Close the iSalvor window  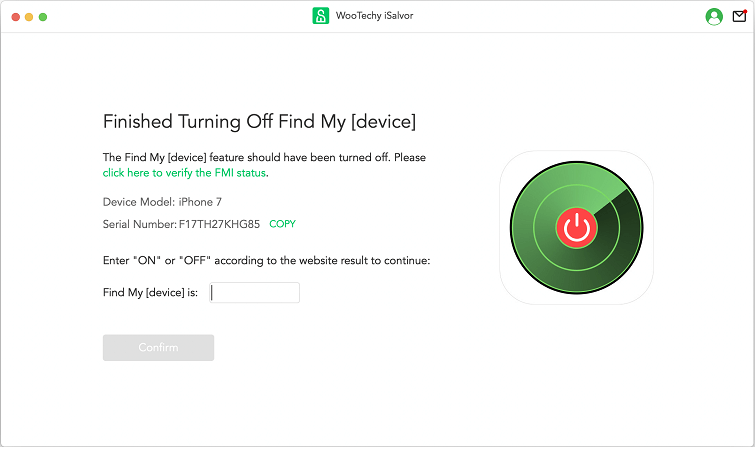[16, 18]
